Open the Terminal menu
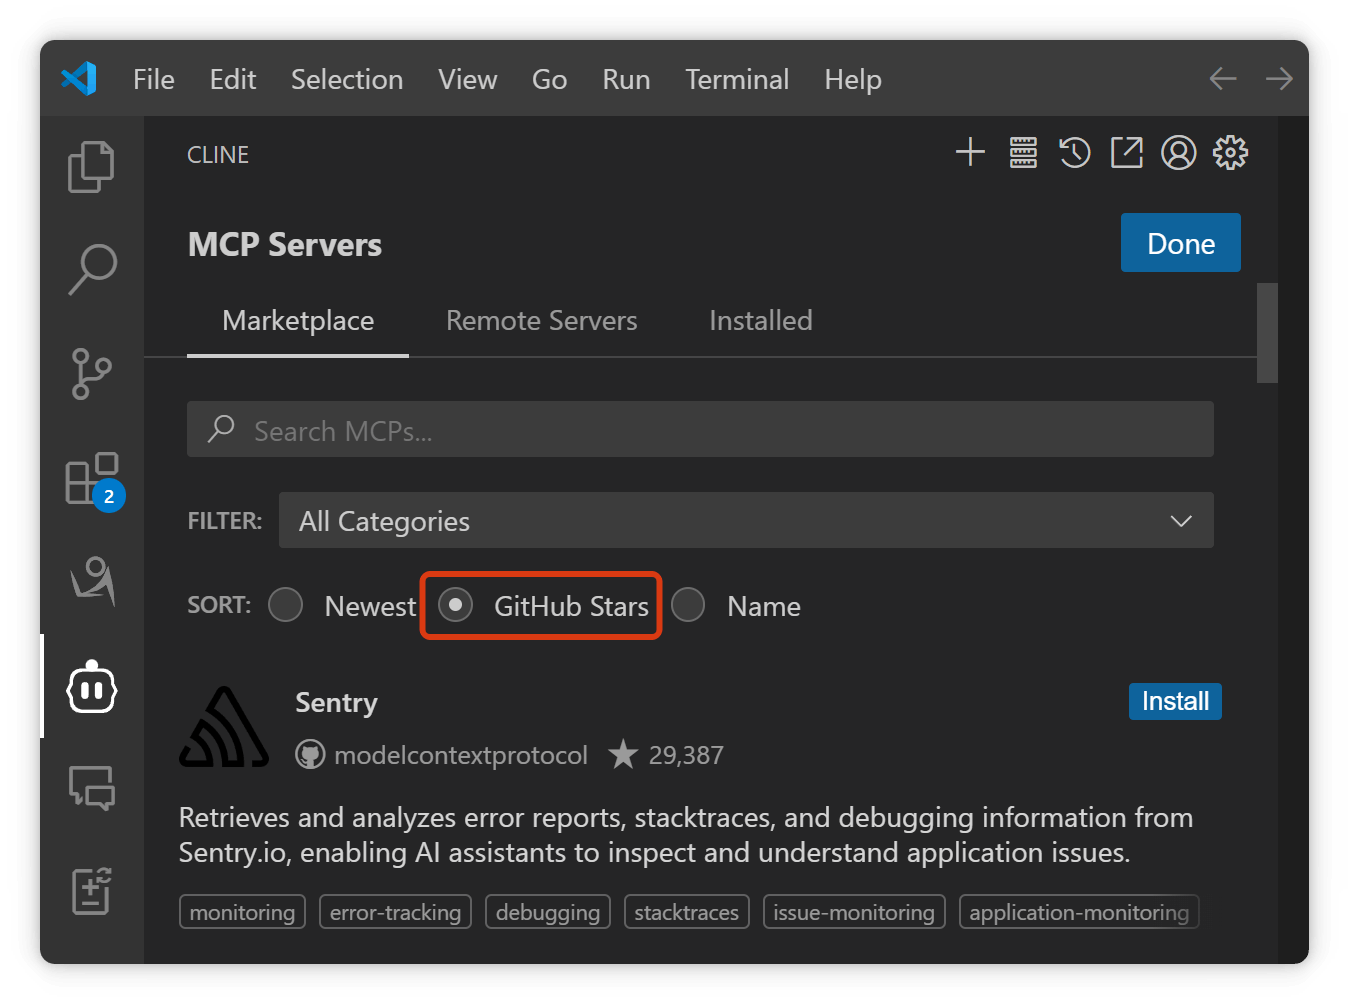 pyautogui.click(x=737, y=79)
